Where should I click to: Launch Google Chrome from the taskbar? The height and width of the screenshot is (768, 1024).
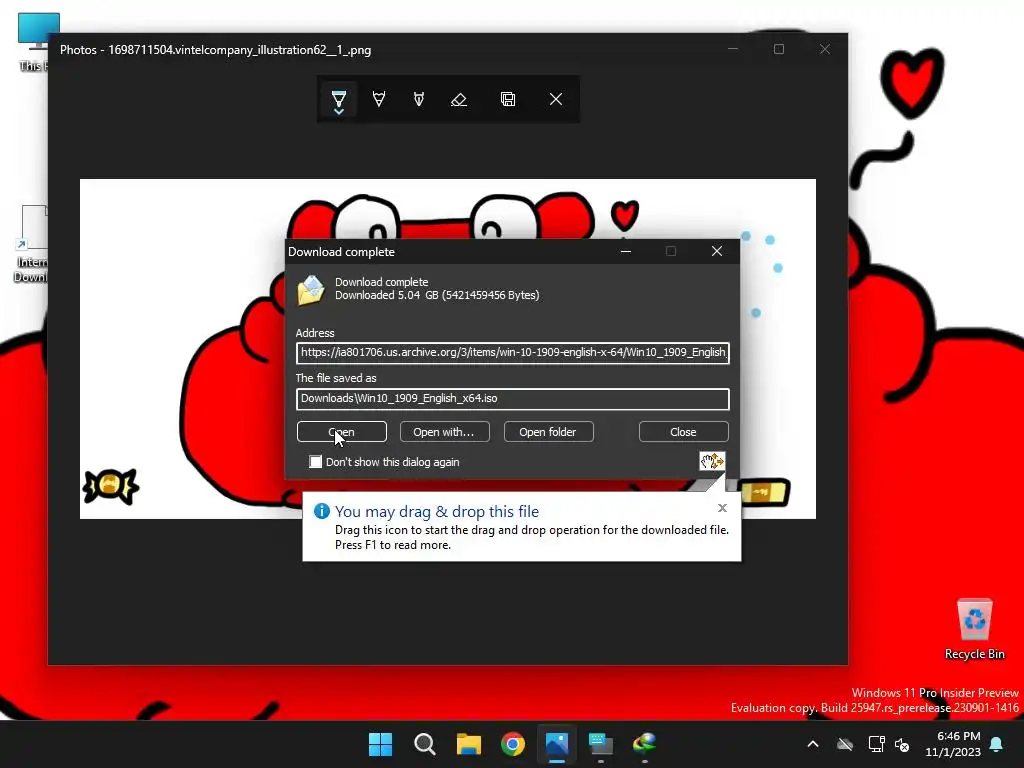(513, 744)
